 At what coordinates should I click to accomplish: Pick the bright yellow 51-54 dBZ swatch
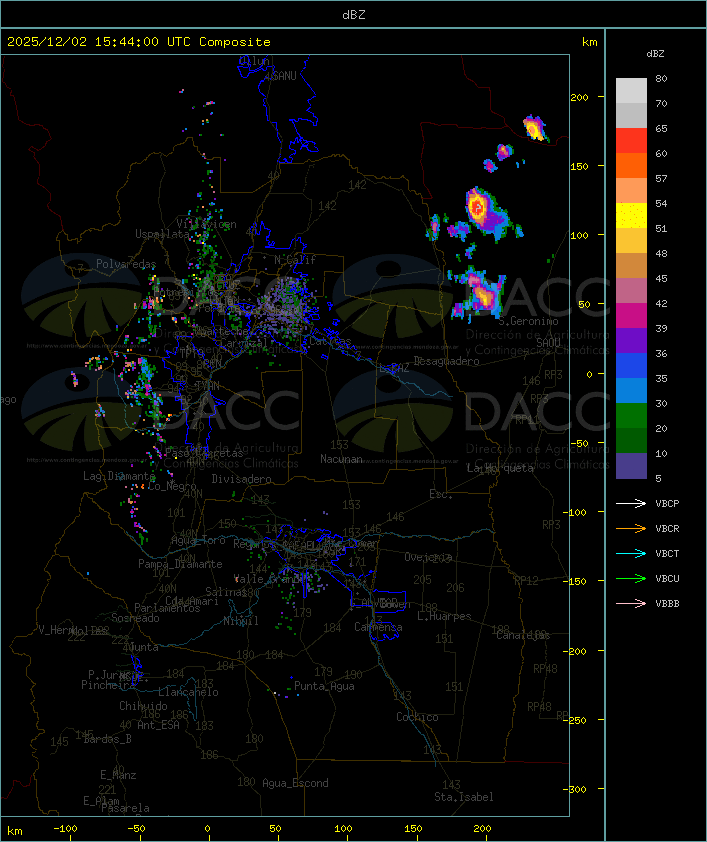click(x=631, y=216)
